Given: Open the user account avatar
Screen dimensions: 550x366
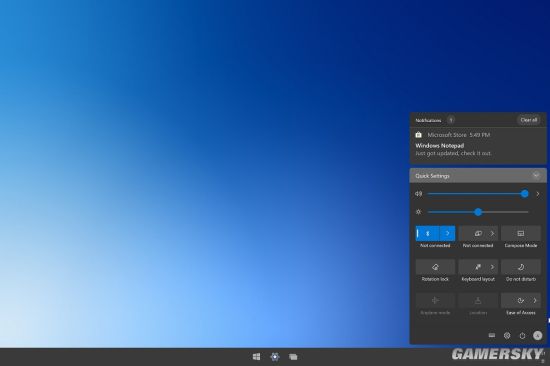Looking at the screenshot, I should click(x=537, y=336).
